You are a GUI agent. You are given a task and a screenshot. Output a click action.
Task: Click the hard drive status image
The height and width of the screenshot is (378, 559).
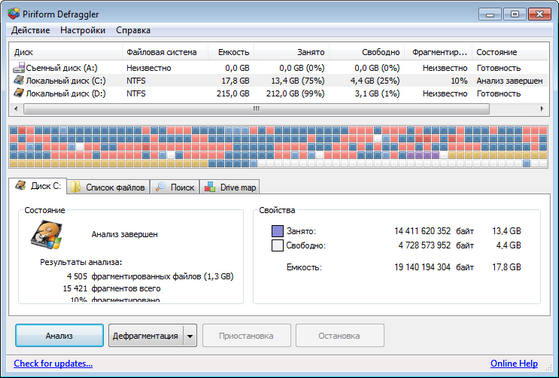click(x=47, y=235)
